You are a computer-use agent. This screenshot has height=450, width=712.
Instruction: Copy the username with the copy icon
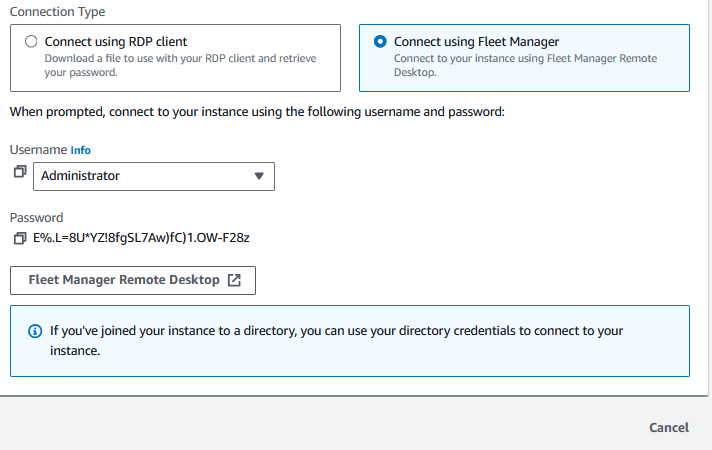coord(20,171)
